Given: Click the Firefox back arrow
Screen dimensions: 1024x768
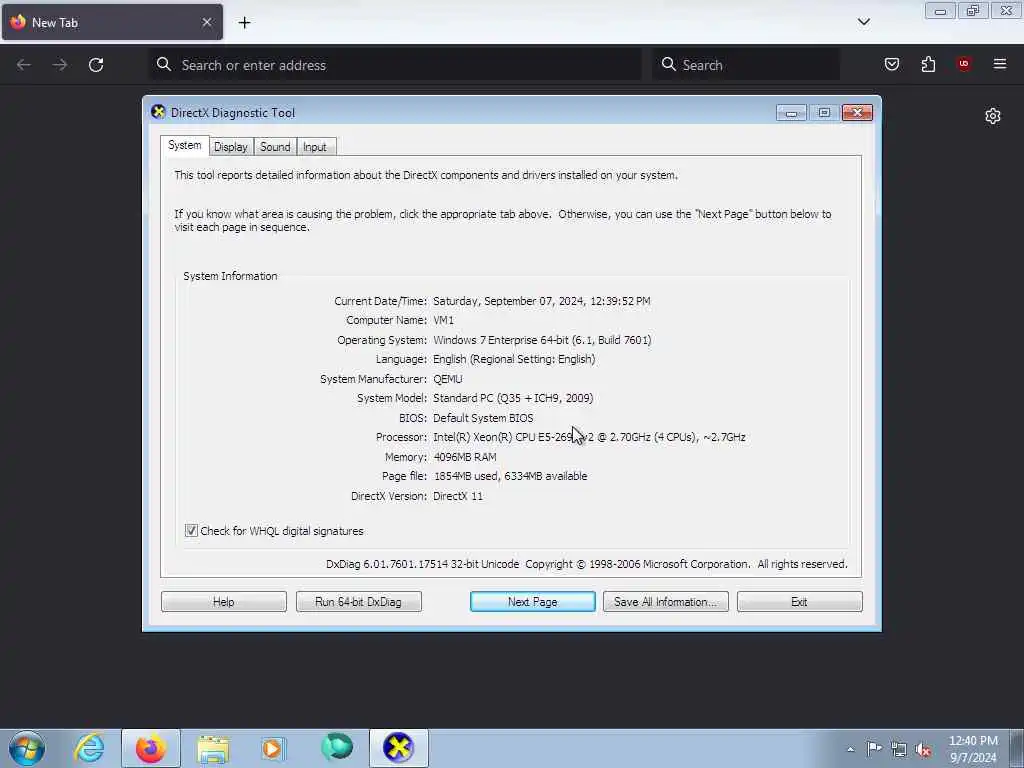Looking at the screenshot, I should (24, 65).
